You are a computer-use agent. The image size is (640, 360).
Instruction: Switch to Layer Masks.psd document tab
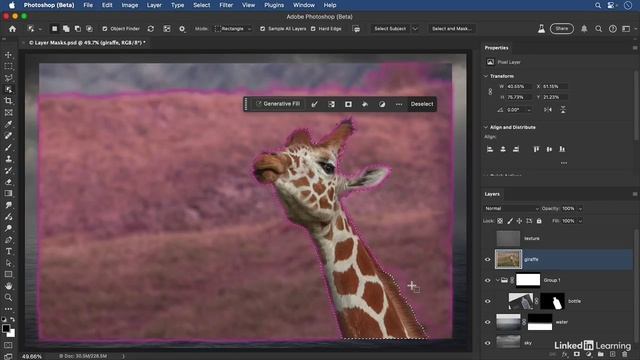(87, 42)
